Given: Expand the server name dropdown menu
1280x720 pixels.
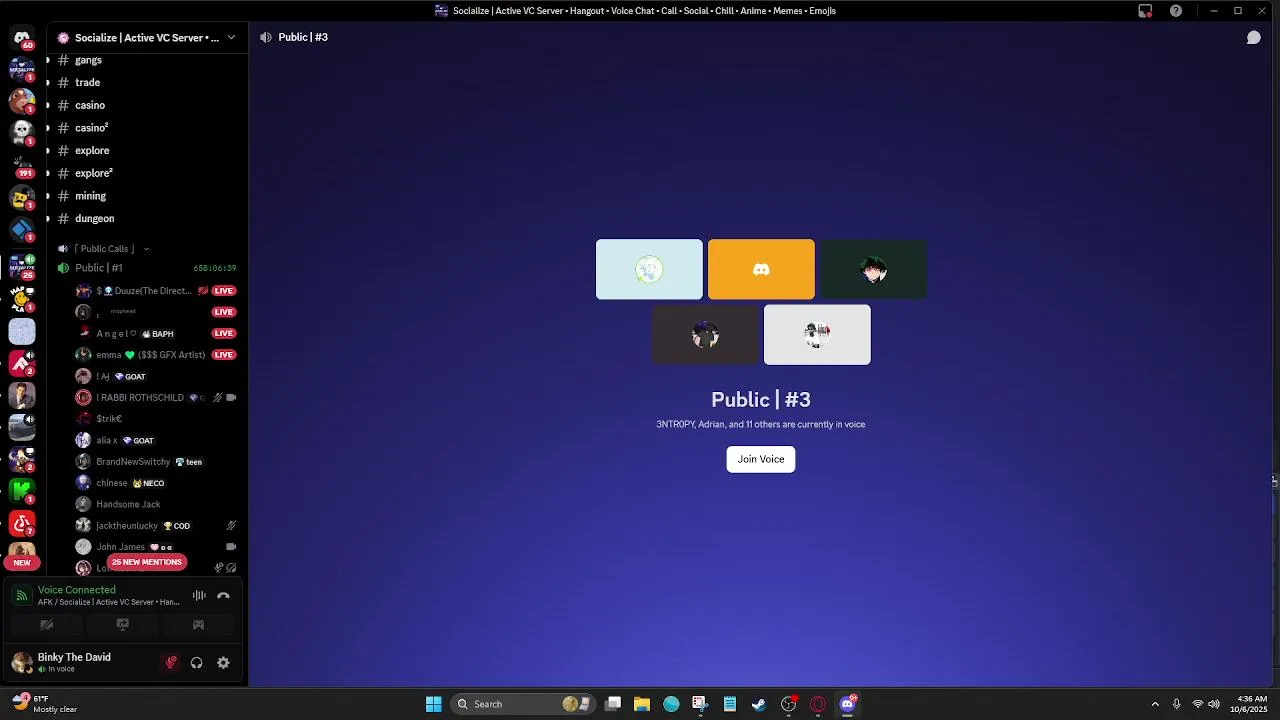Looking at the screenshot, I should tap(231, 38).
